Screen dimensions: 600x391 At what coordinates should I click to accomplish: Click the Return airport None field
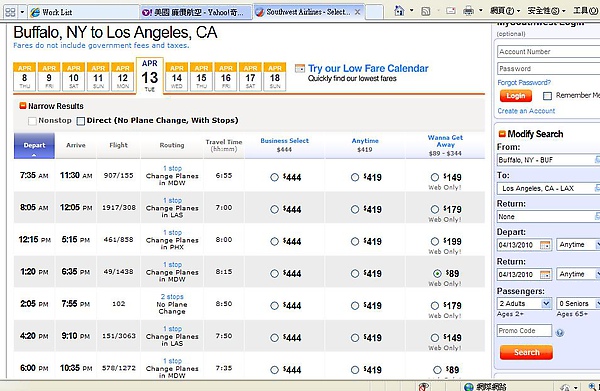point(548,217)
